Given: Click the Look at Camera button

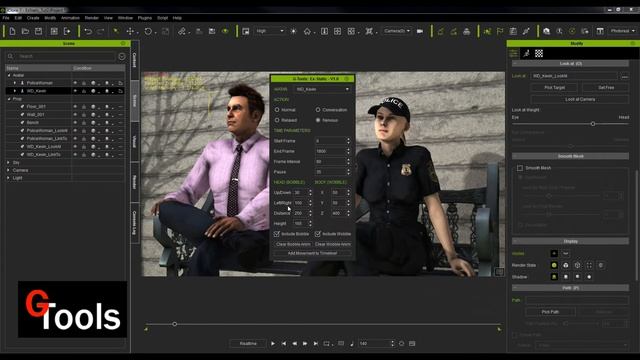Looking at the screenshot, I should tap(580, 100).
